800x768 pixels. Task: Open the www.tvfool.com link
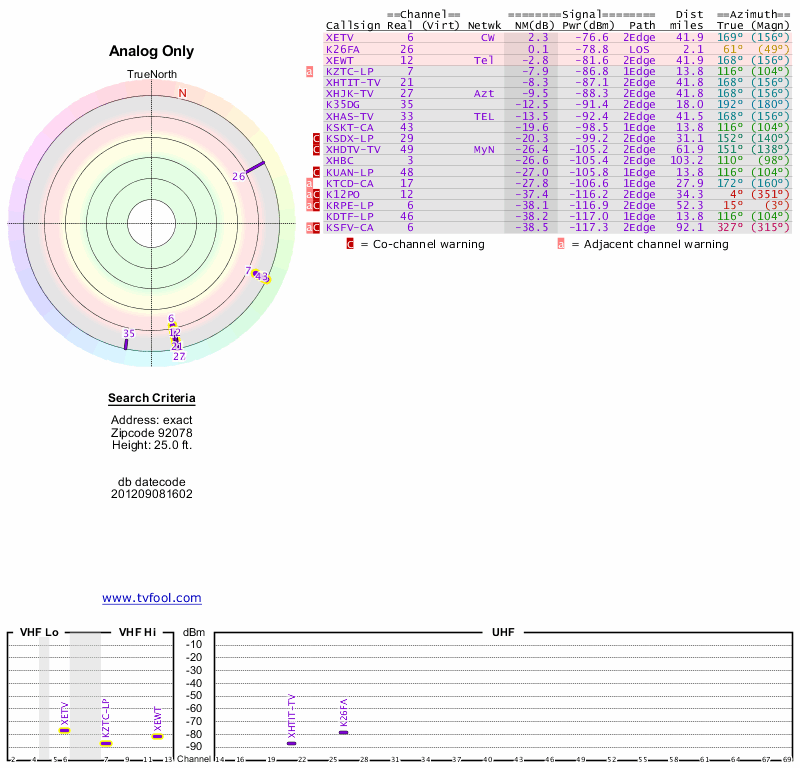pos(152,598)
